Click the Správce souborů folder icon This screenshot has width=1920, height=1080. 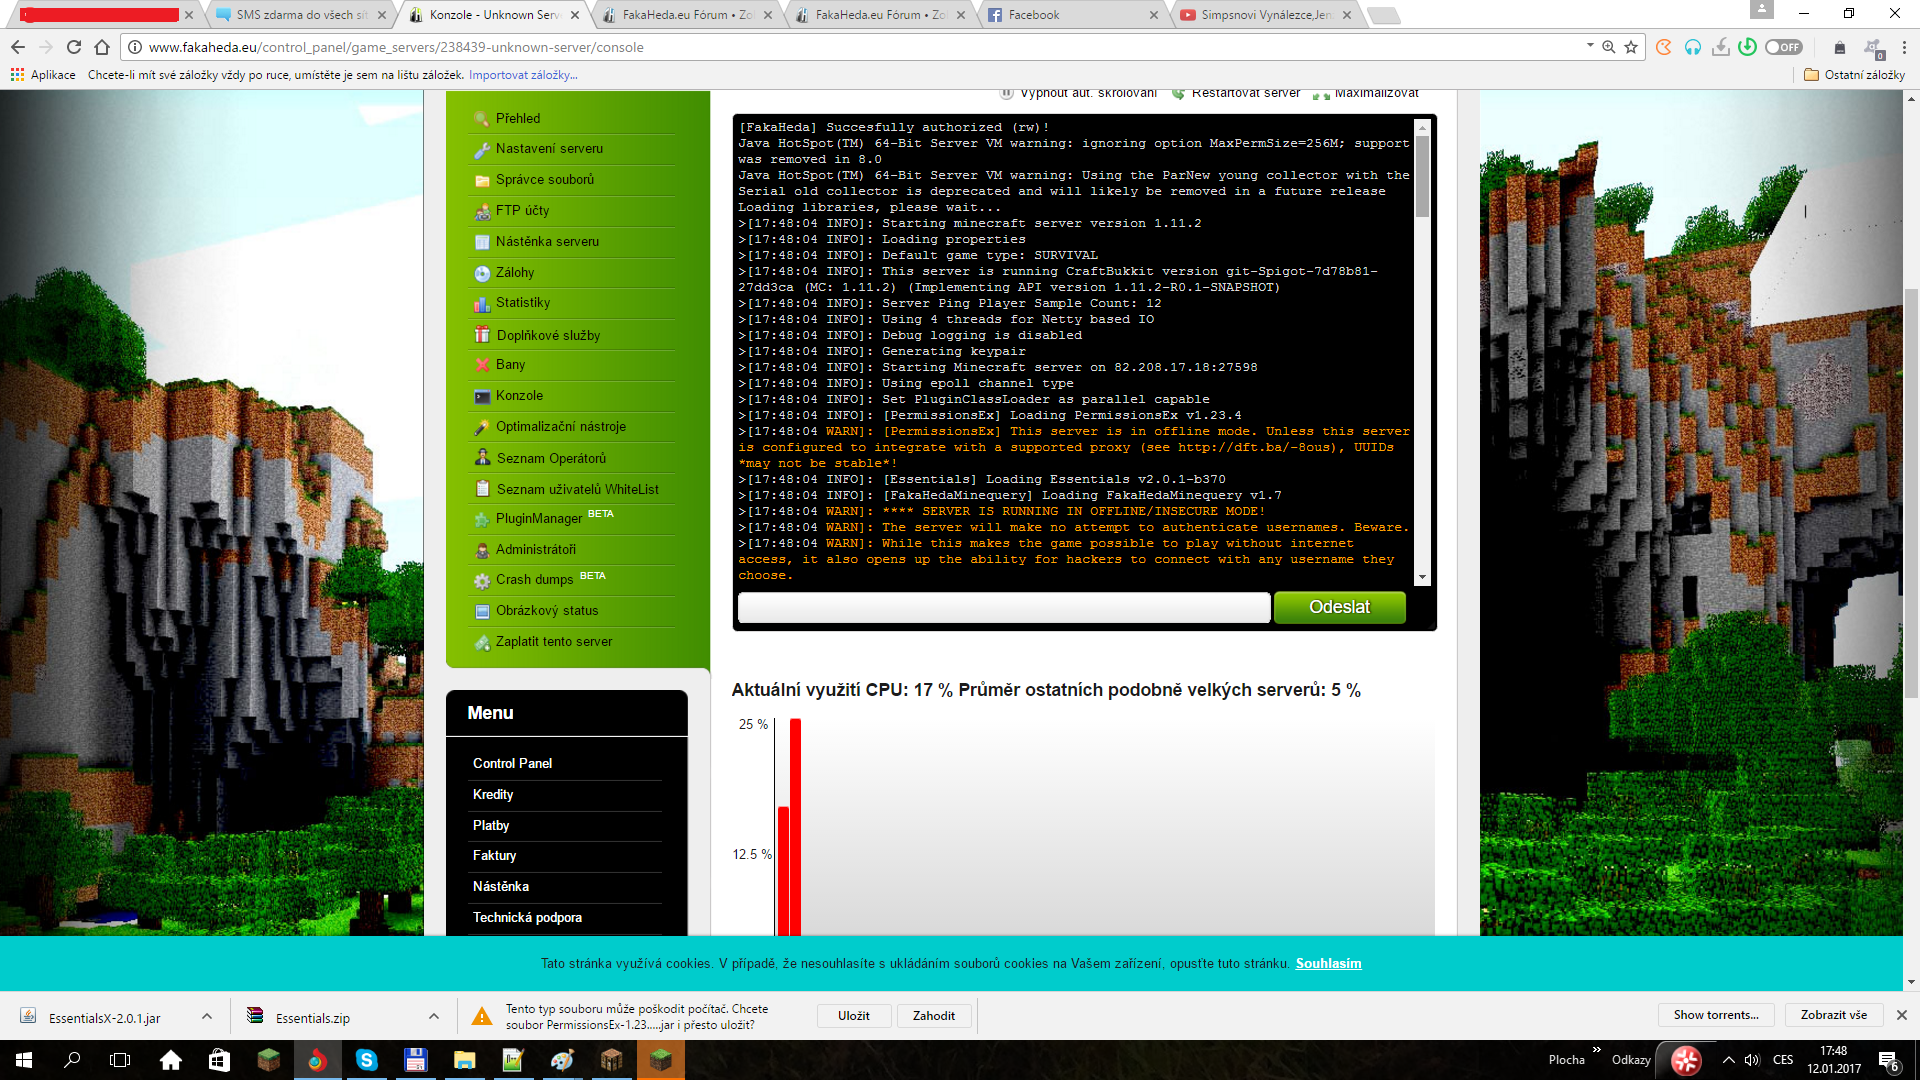482,181
